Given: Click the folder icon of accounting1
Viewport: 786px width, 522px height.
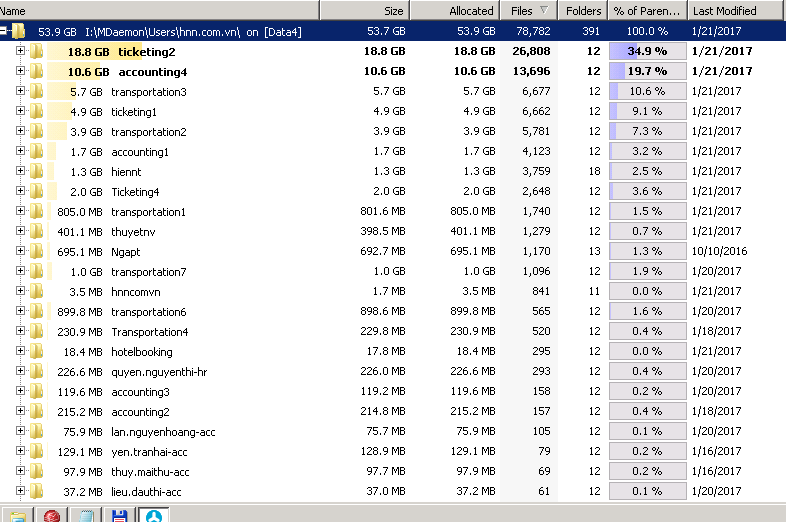Looking at the screenshot, I should pyautogui.click(x=37, y=151).
